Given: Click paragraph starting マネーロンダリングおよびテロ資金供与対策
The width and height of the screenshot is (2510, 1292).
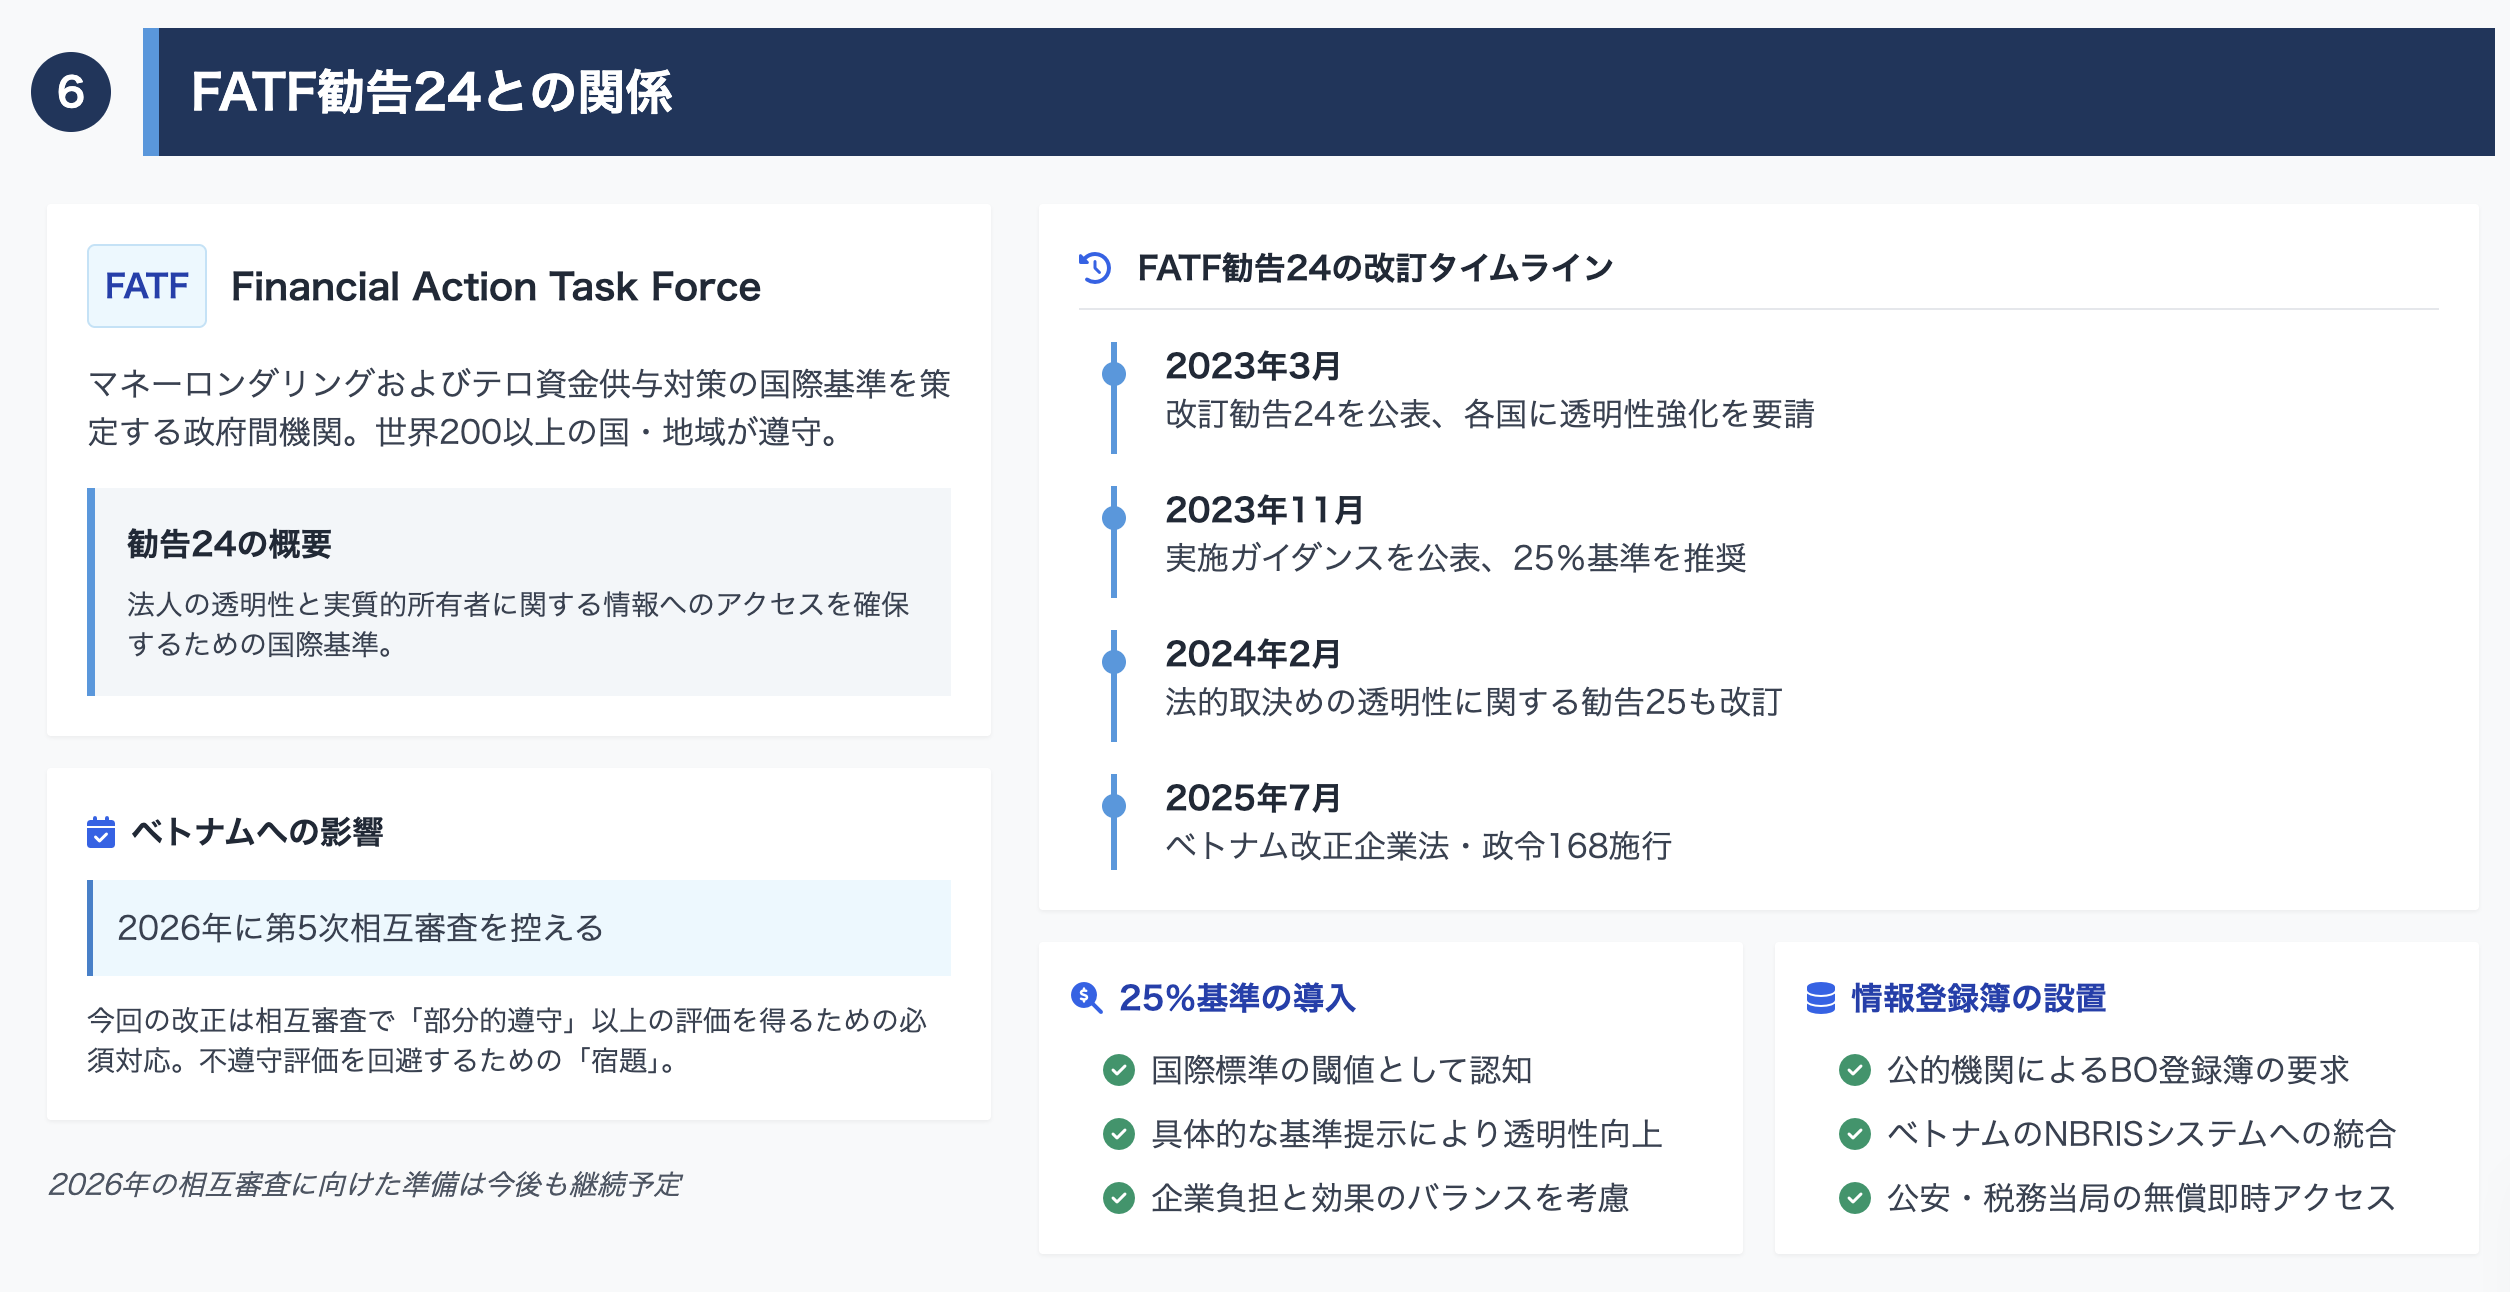Looking at the screenshot, I should [x=519, y=408].
